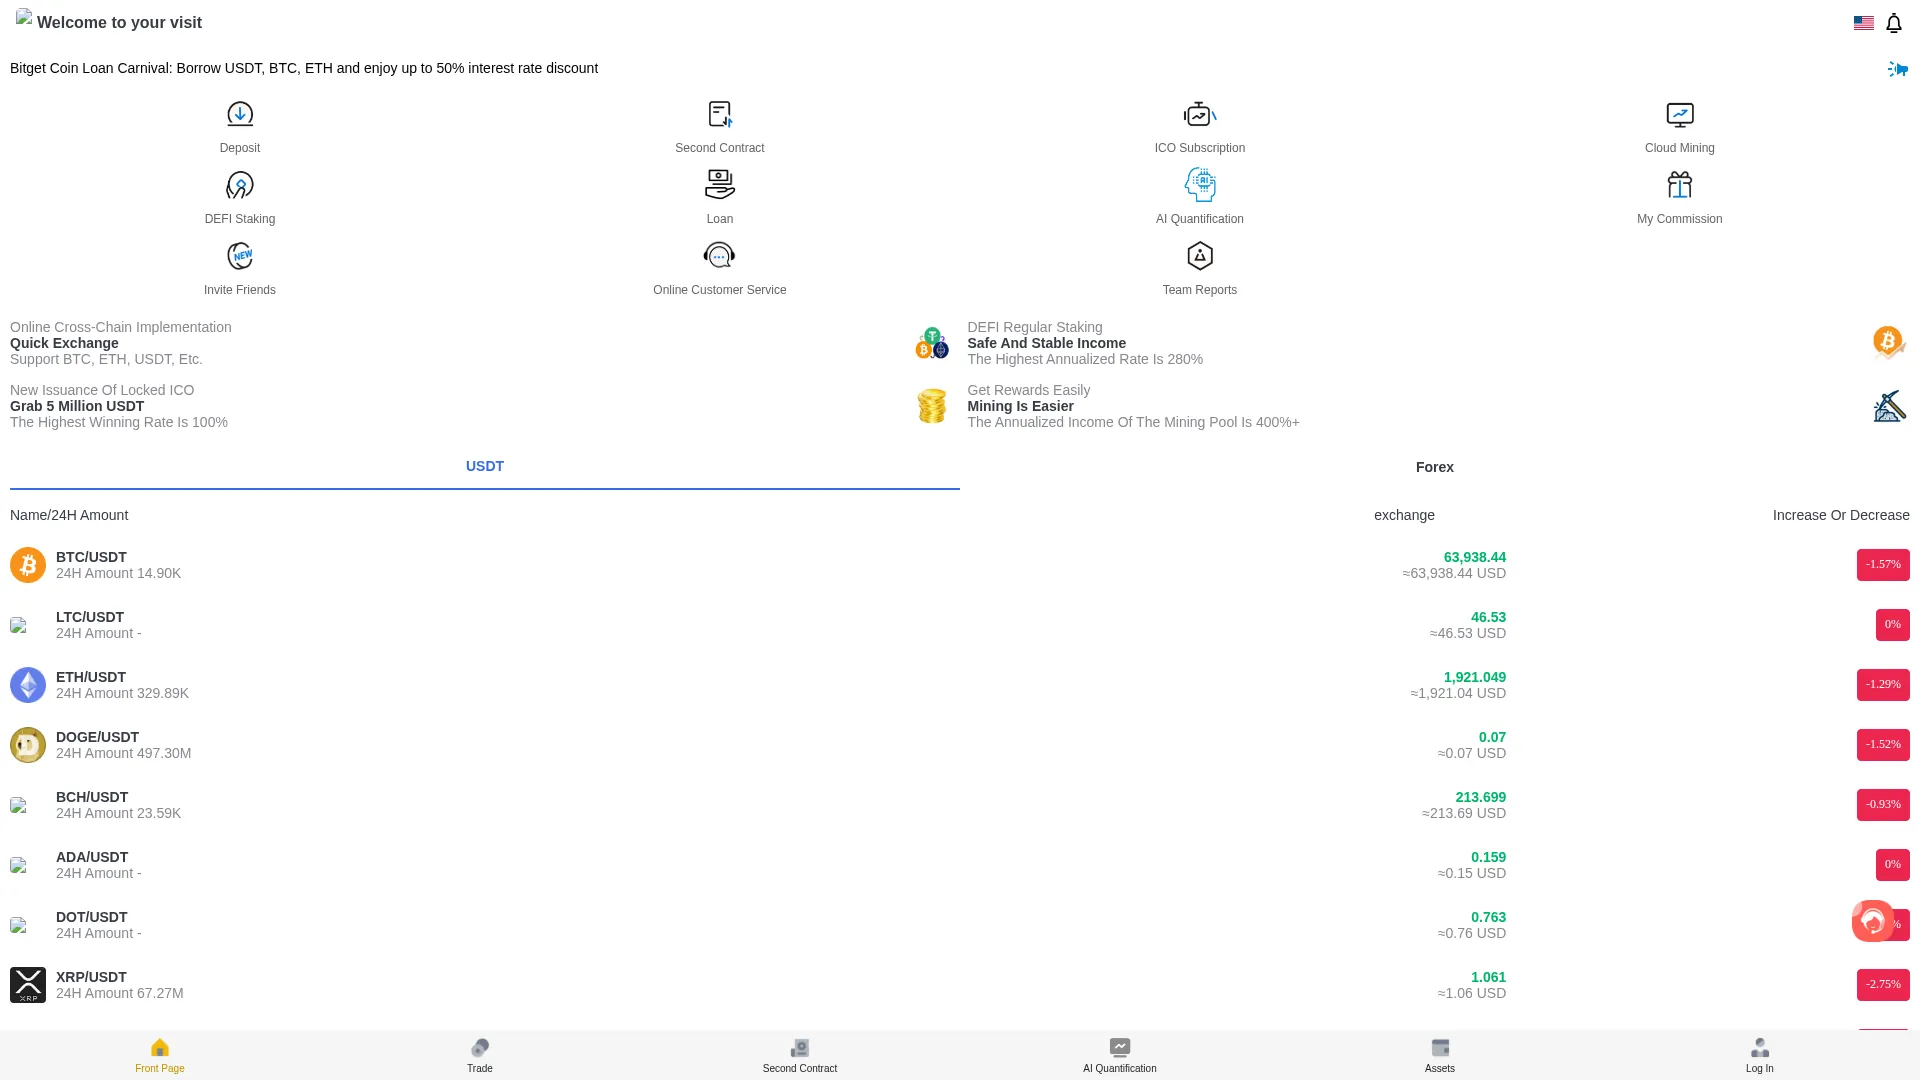The height and width of the screenshot is (1080, 1920).
Task: Click the Increase Or Decrease column header
Action: pyautogui.click(x=1841, y=515)
